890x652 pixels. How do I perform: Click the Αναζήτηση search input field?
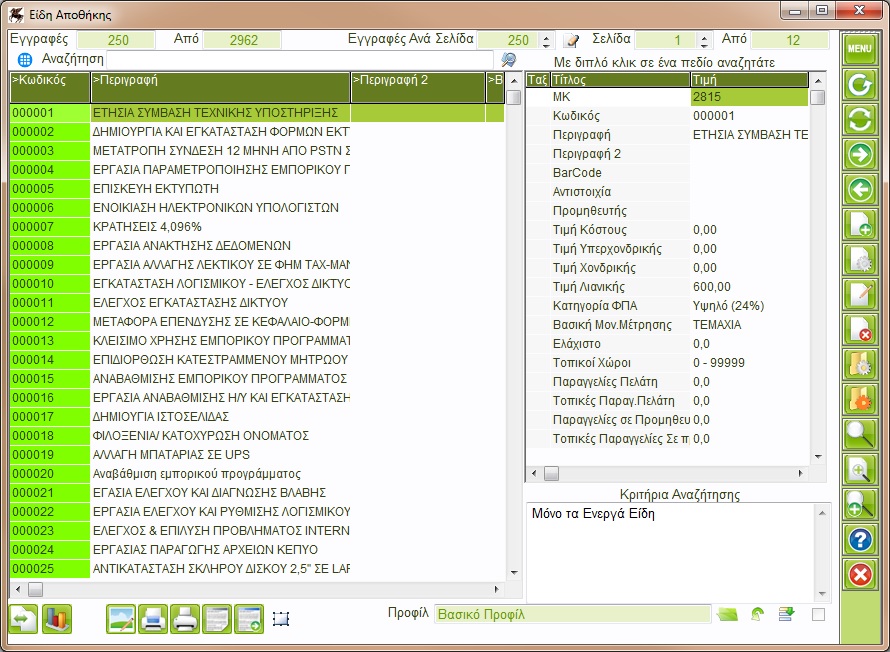click(300, 60)
